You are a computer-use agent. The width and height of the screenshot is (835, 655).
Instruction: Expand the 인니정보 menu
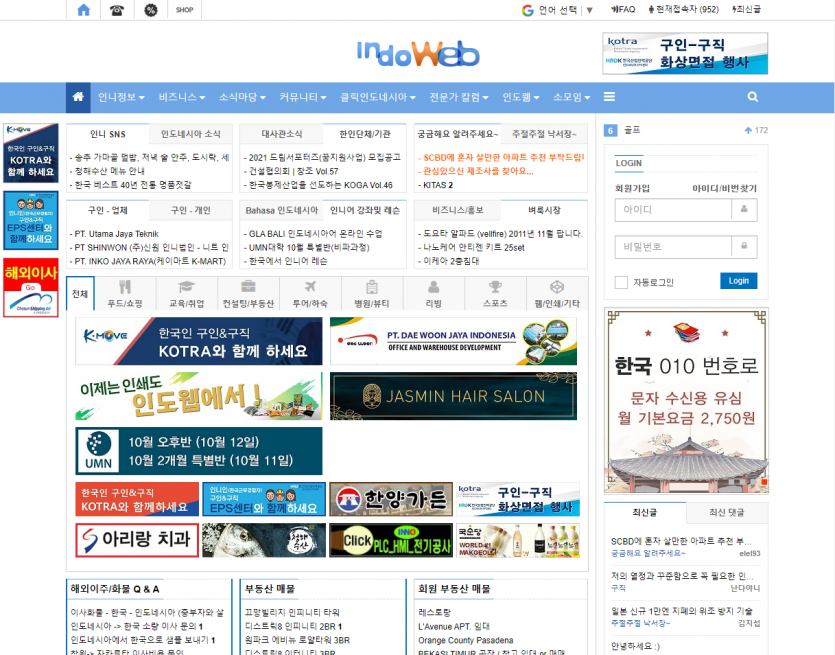click(121, 97)
